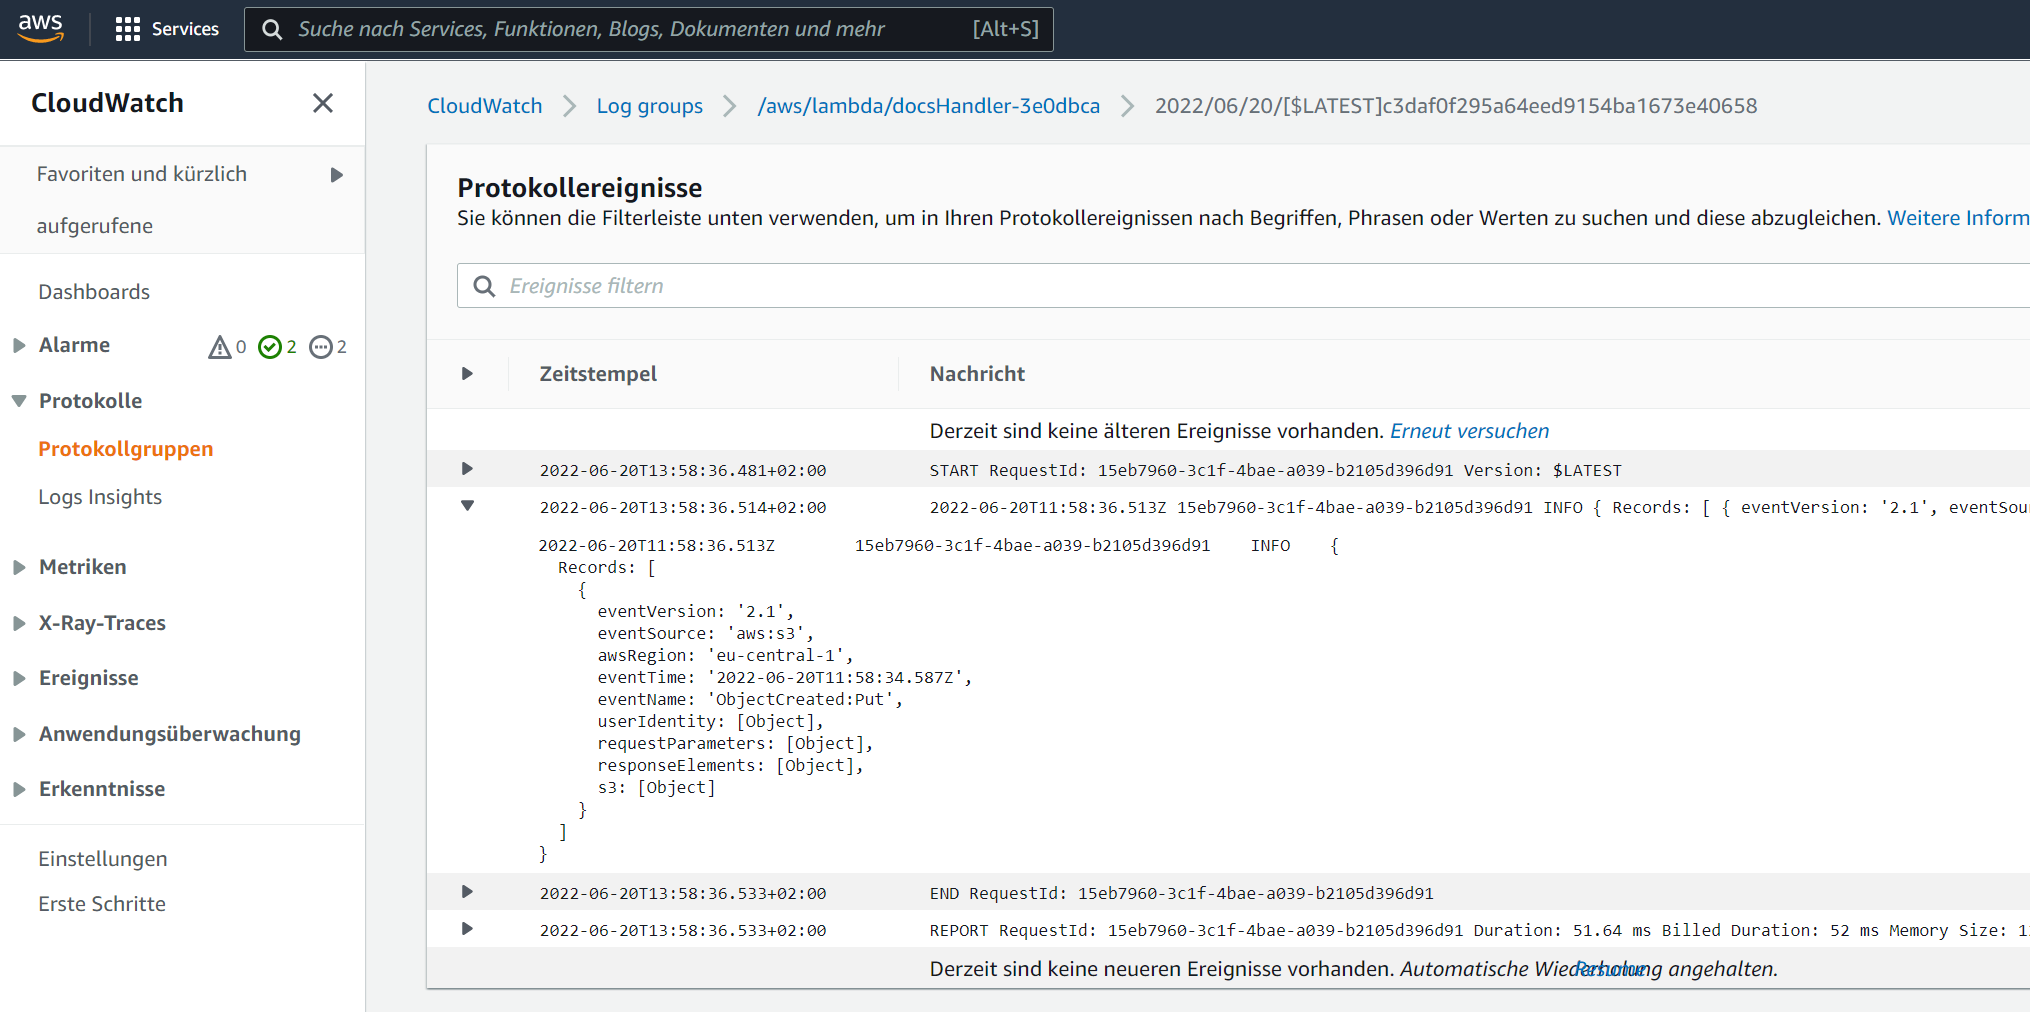Expand the Erkenntnisse section
The width and height of the screenshot is (2030, 1012).
[19, 789]
